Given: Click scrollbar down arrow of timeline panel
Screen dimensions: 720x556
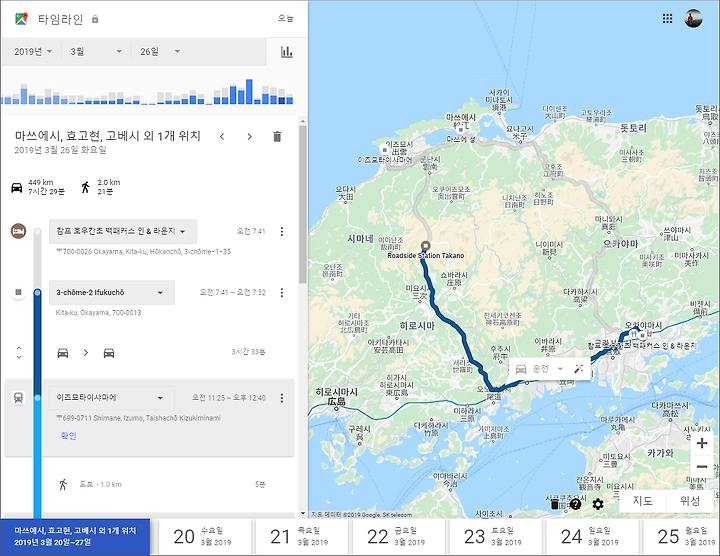Looking at the screenshot, I should 303,513.
